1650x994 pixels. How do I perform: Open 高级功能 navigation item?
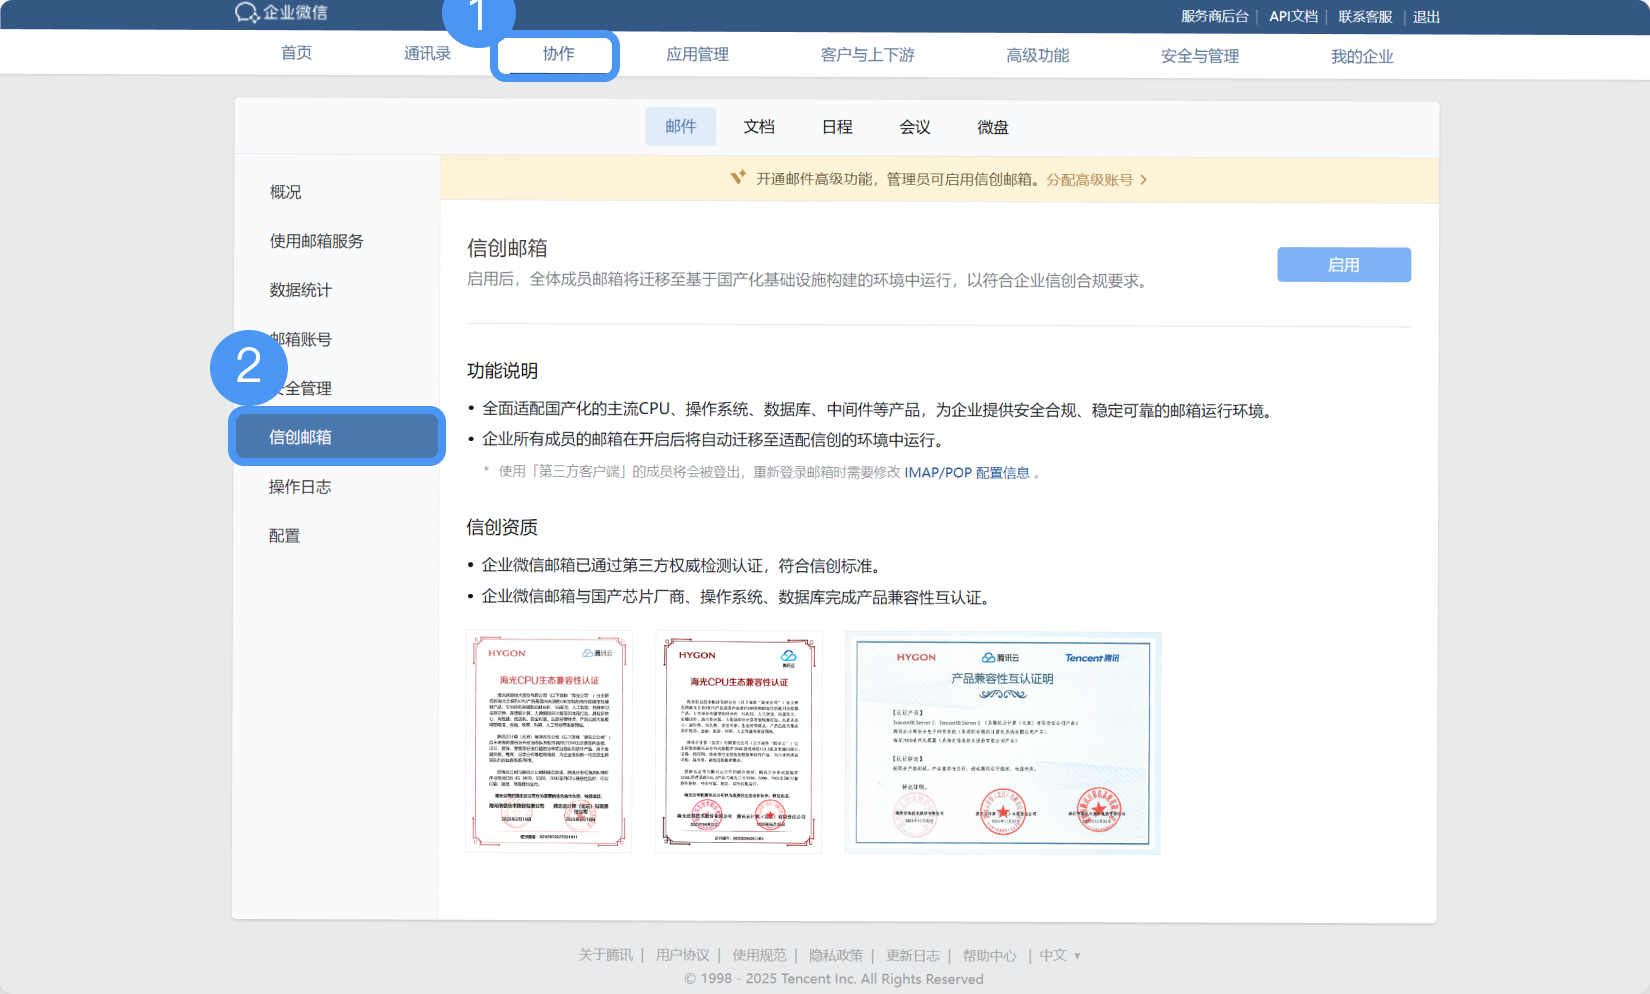click(x=1037, y=56)
